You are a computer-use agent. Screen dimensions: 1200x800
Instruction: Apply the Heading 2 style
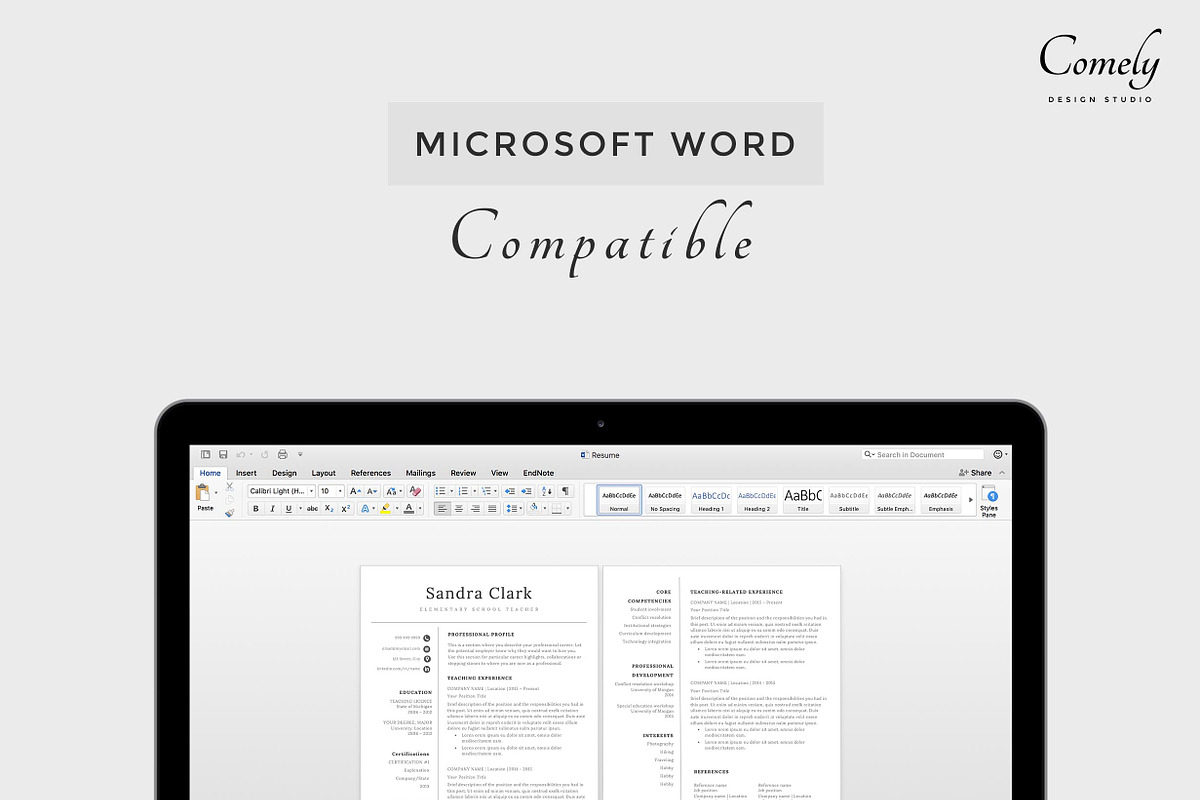coord(757,500)
